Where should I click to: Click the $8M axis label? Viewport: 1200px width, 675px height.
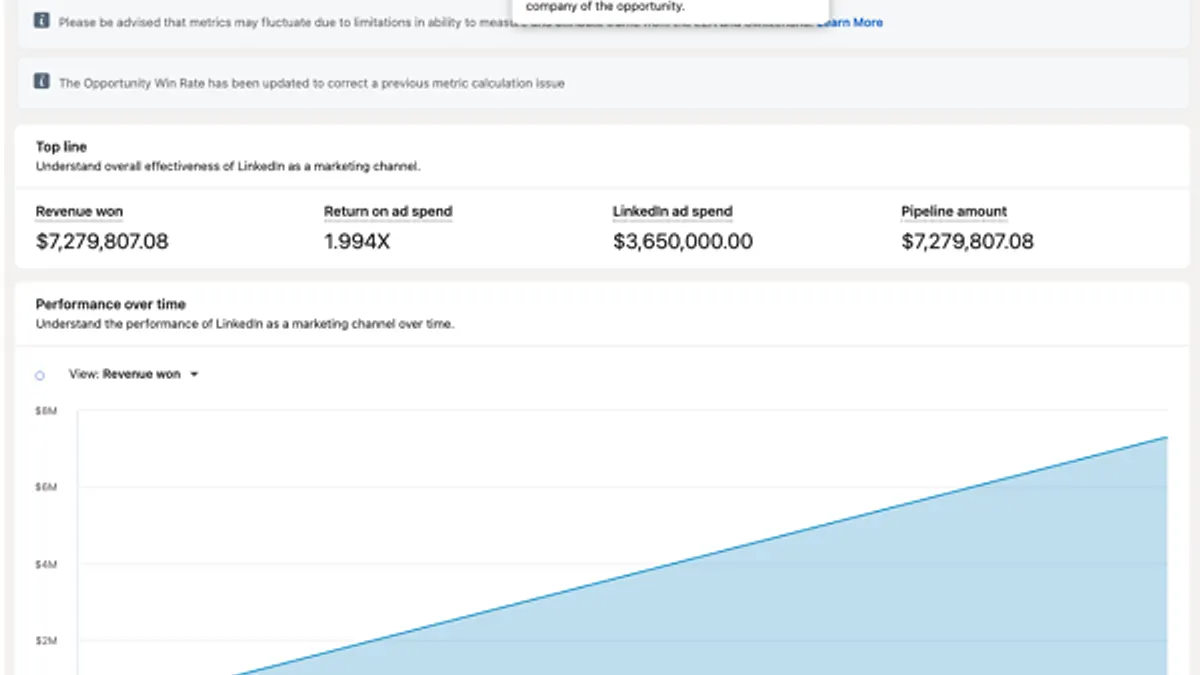coord(46,410)
